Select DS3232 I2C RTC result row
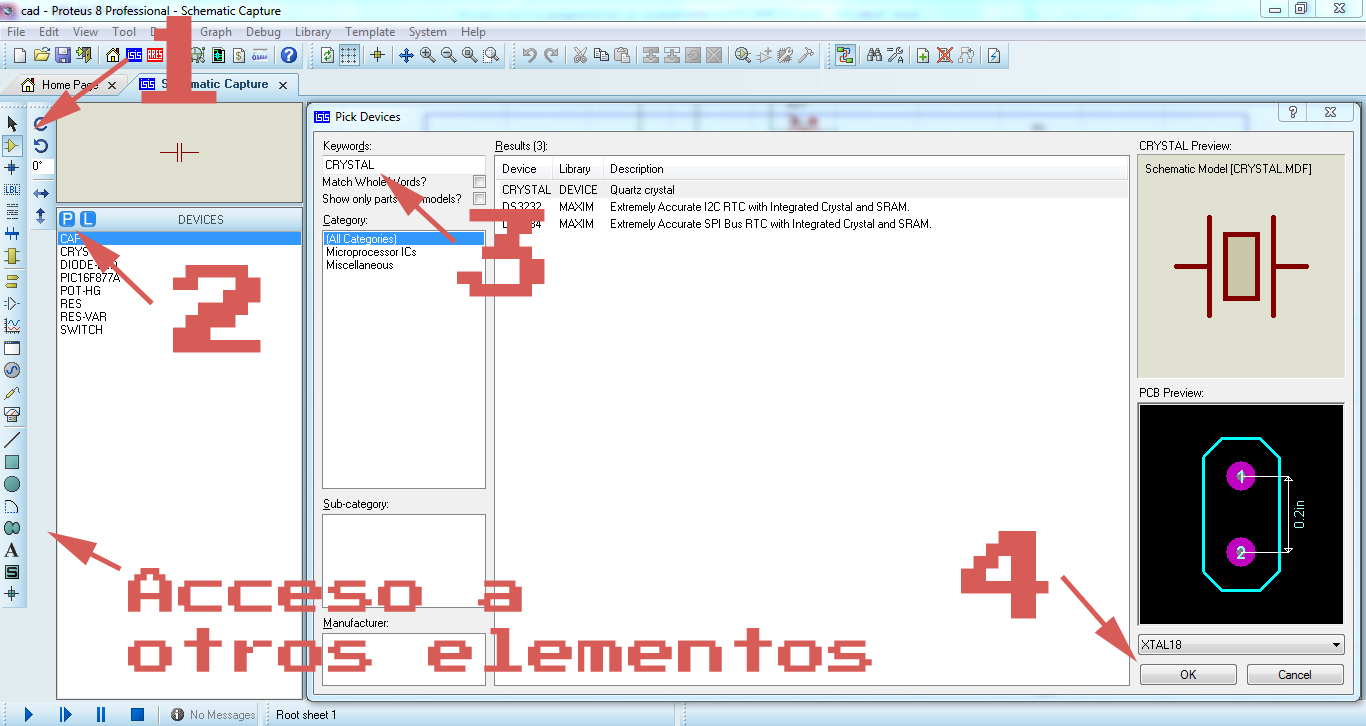Viewport: 1366px width, 726px height. 812,207
